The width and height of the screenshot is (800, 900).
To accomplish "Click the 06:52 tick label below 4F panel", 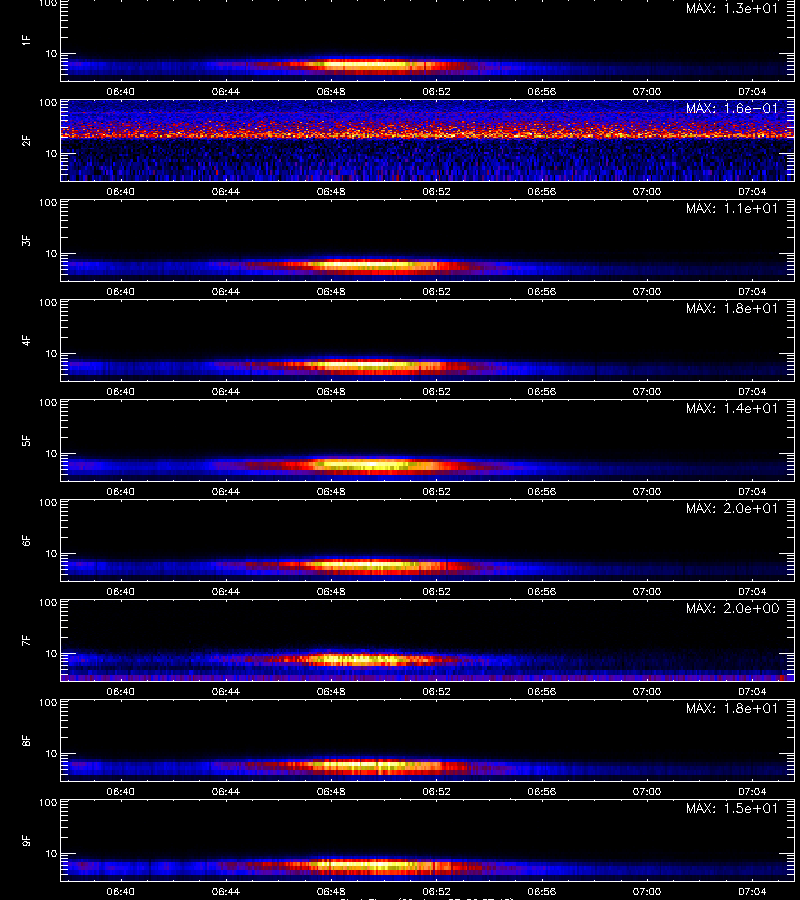I will pyautogui.click(x=436, y=391).
